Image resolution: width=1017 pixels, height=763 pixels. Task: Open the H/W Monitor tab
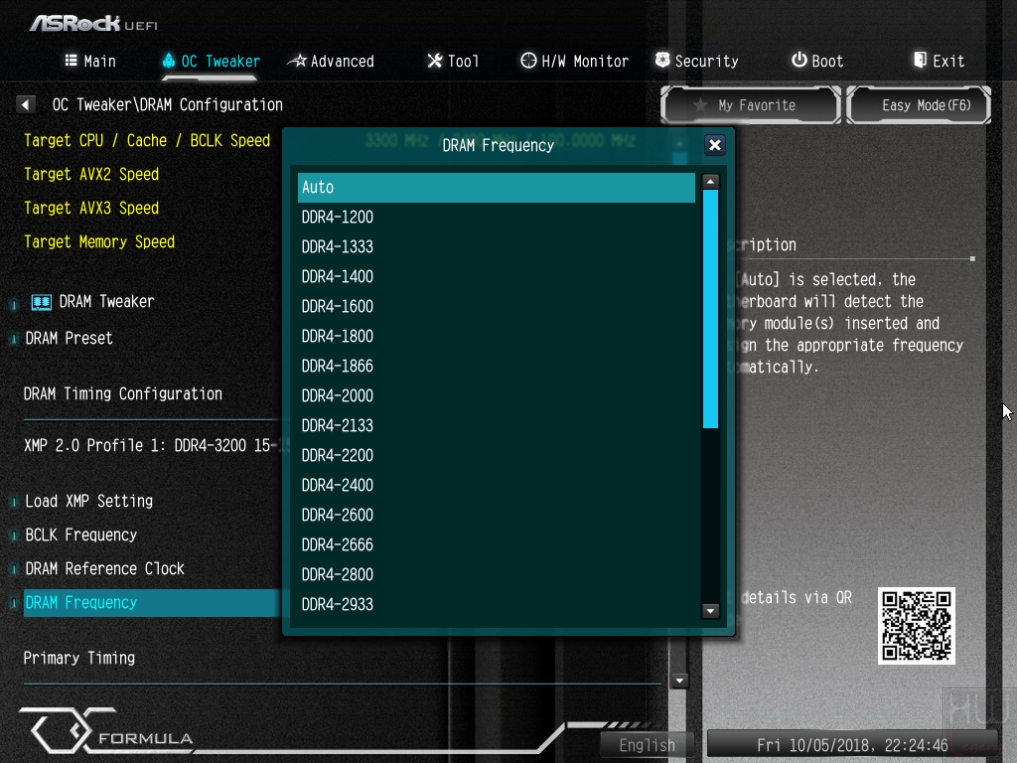tap(575, 61)
